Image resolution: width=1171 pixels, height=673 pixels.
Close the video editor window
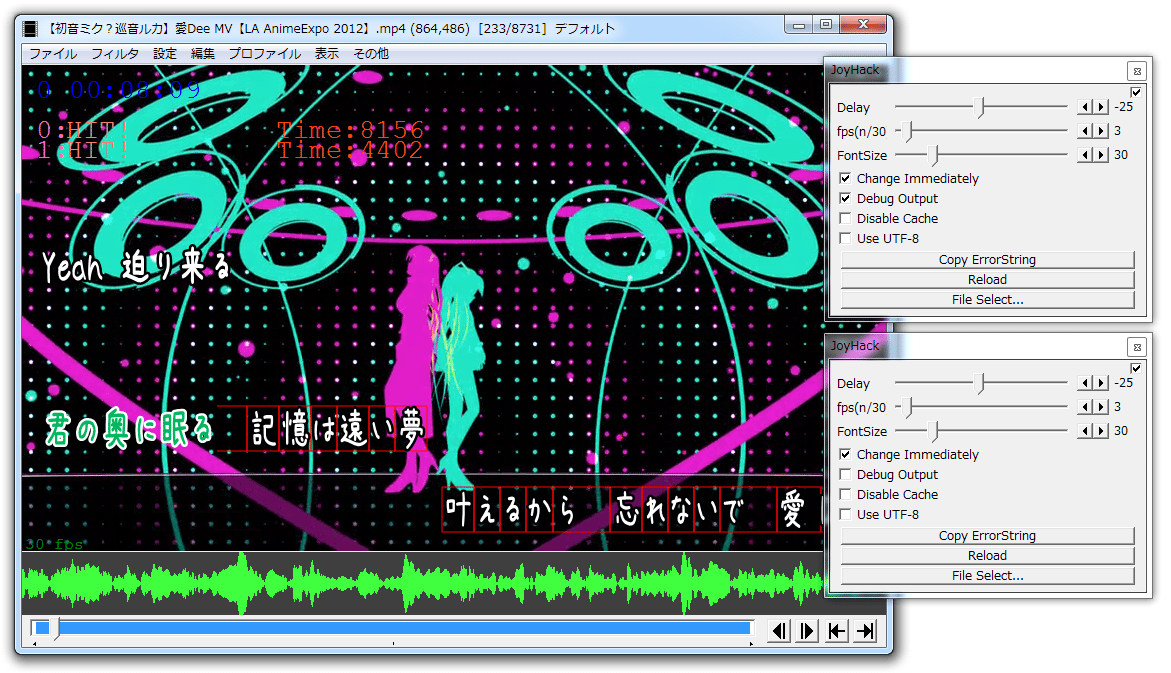coord(863,25)
